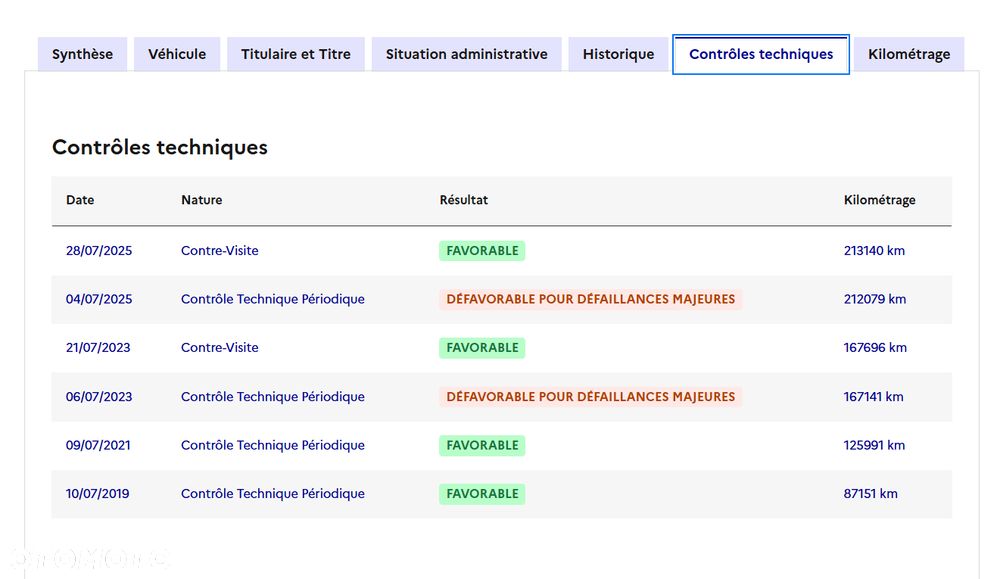Click the Kilométrage column header in the table
This screenshot has width=1000, height=579.
[879, 200]
